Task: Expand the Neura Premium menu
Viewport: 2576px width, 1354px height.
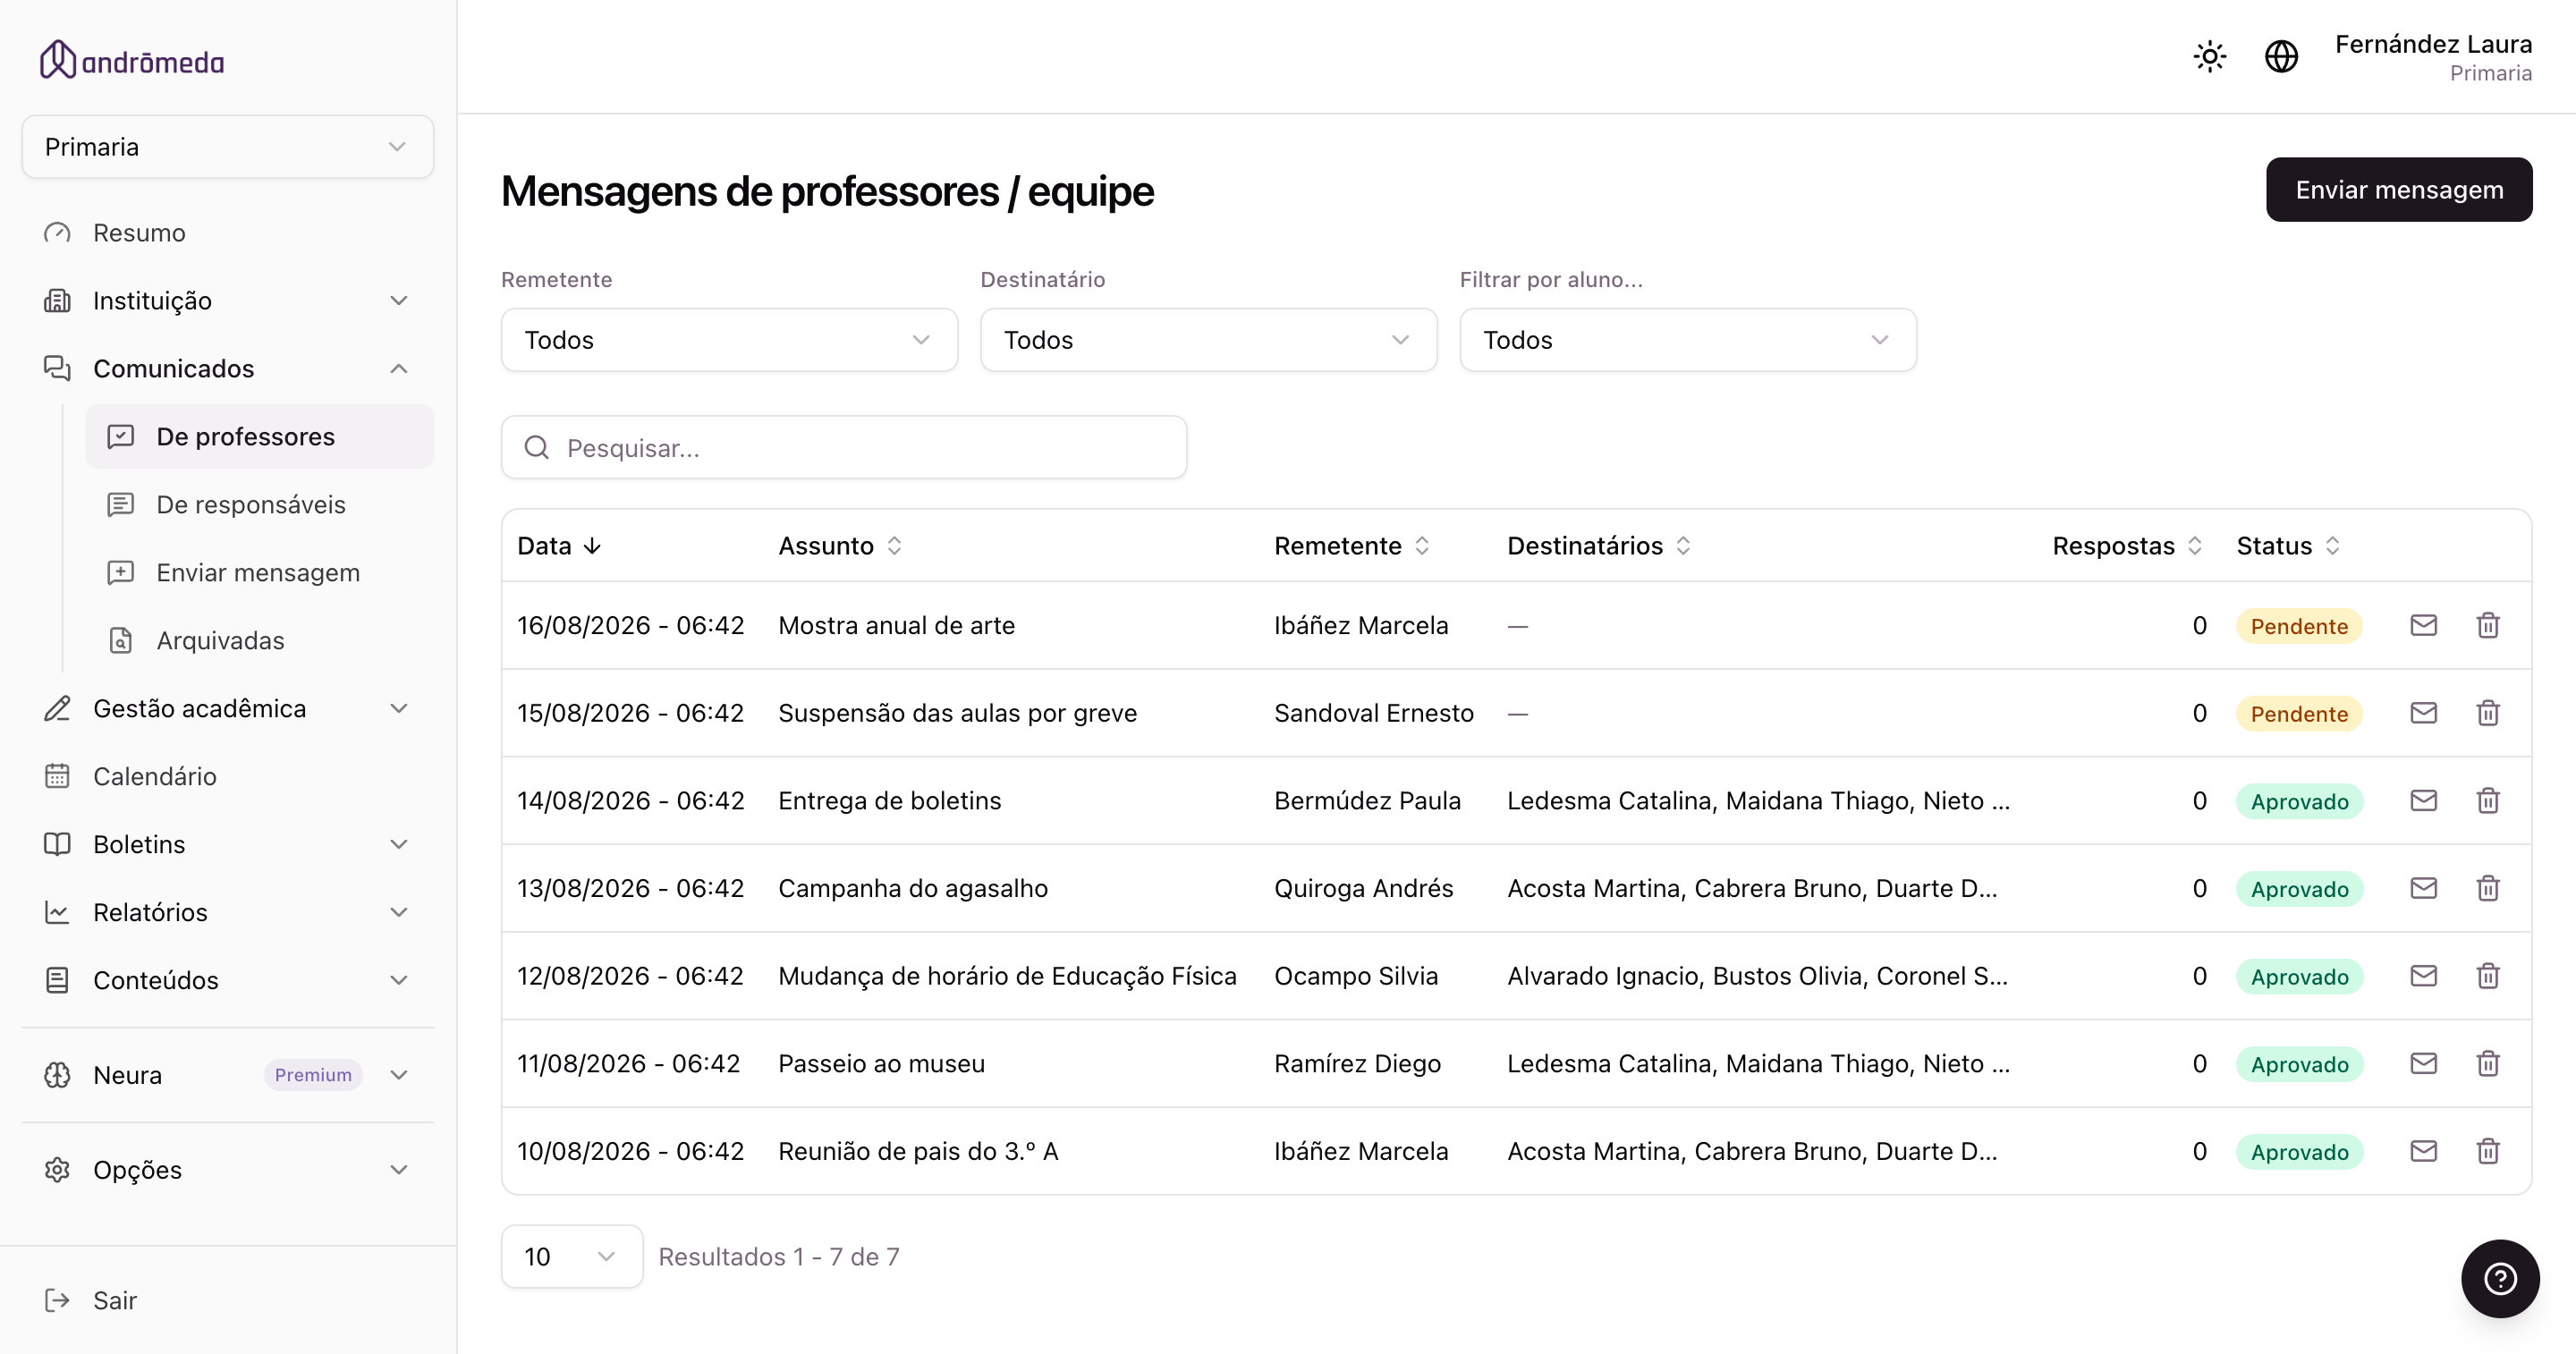Action: pyautogui.click(x=228, y=1075)
